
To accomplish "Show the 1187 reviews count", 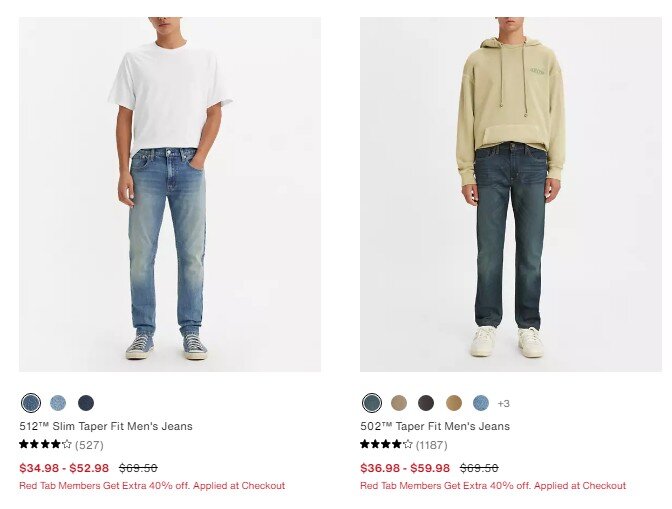I will coord(432,445).
